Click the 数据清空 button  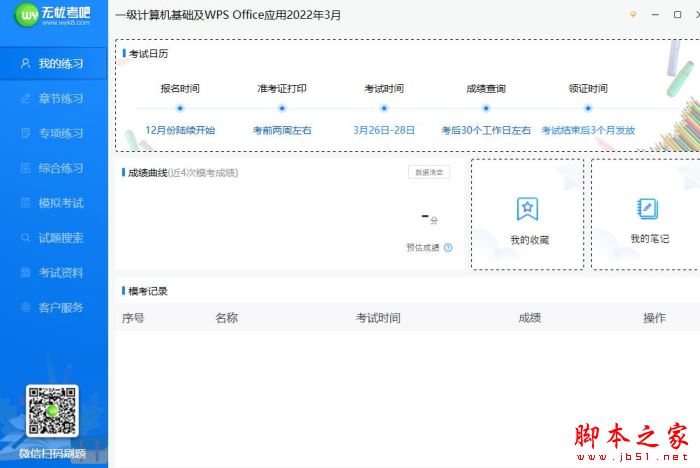[429, 172]
